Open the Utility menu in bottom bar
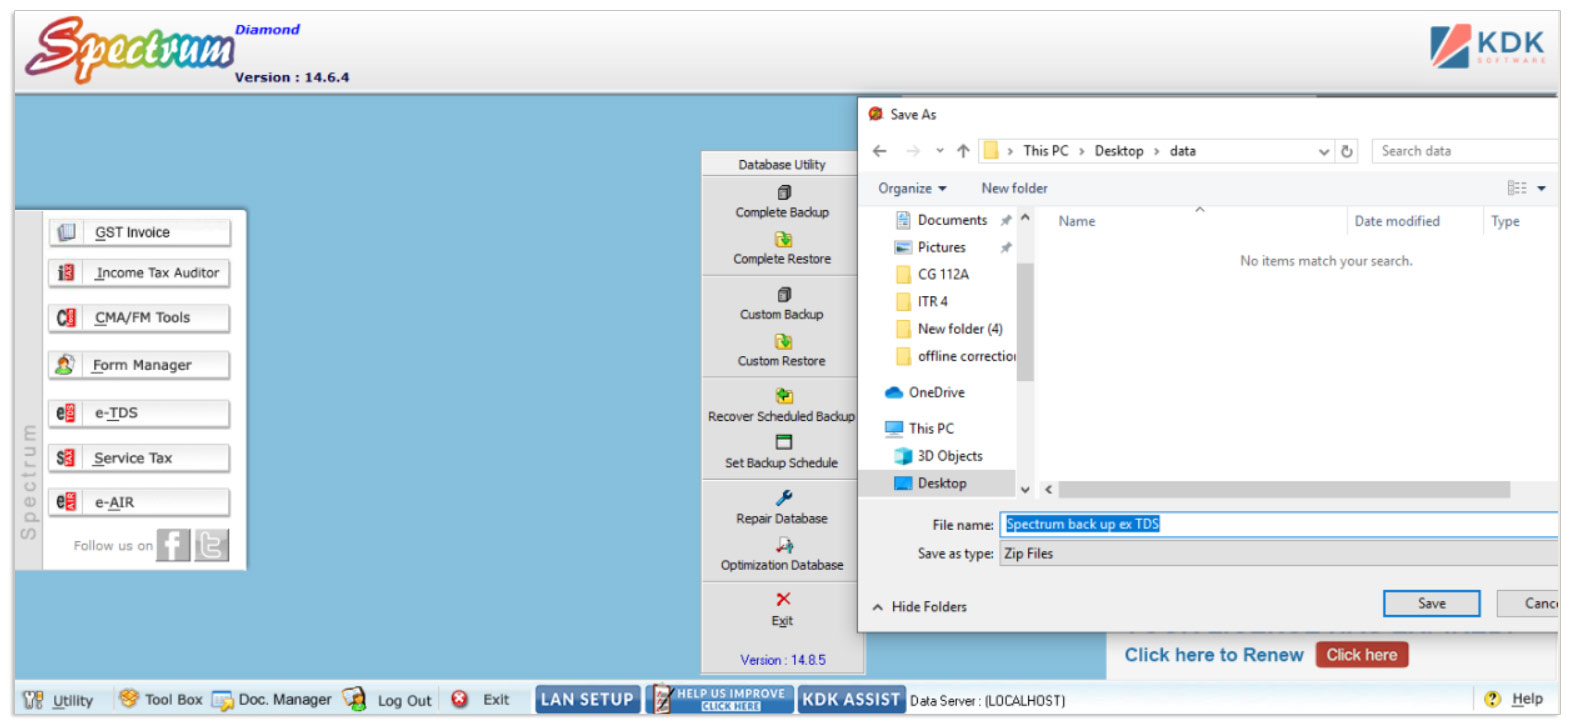The width and height of the screenshot is (1578, 725). [59, 700]
